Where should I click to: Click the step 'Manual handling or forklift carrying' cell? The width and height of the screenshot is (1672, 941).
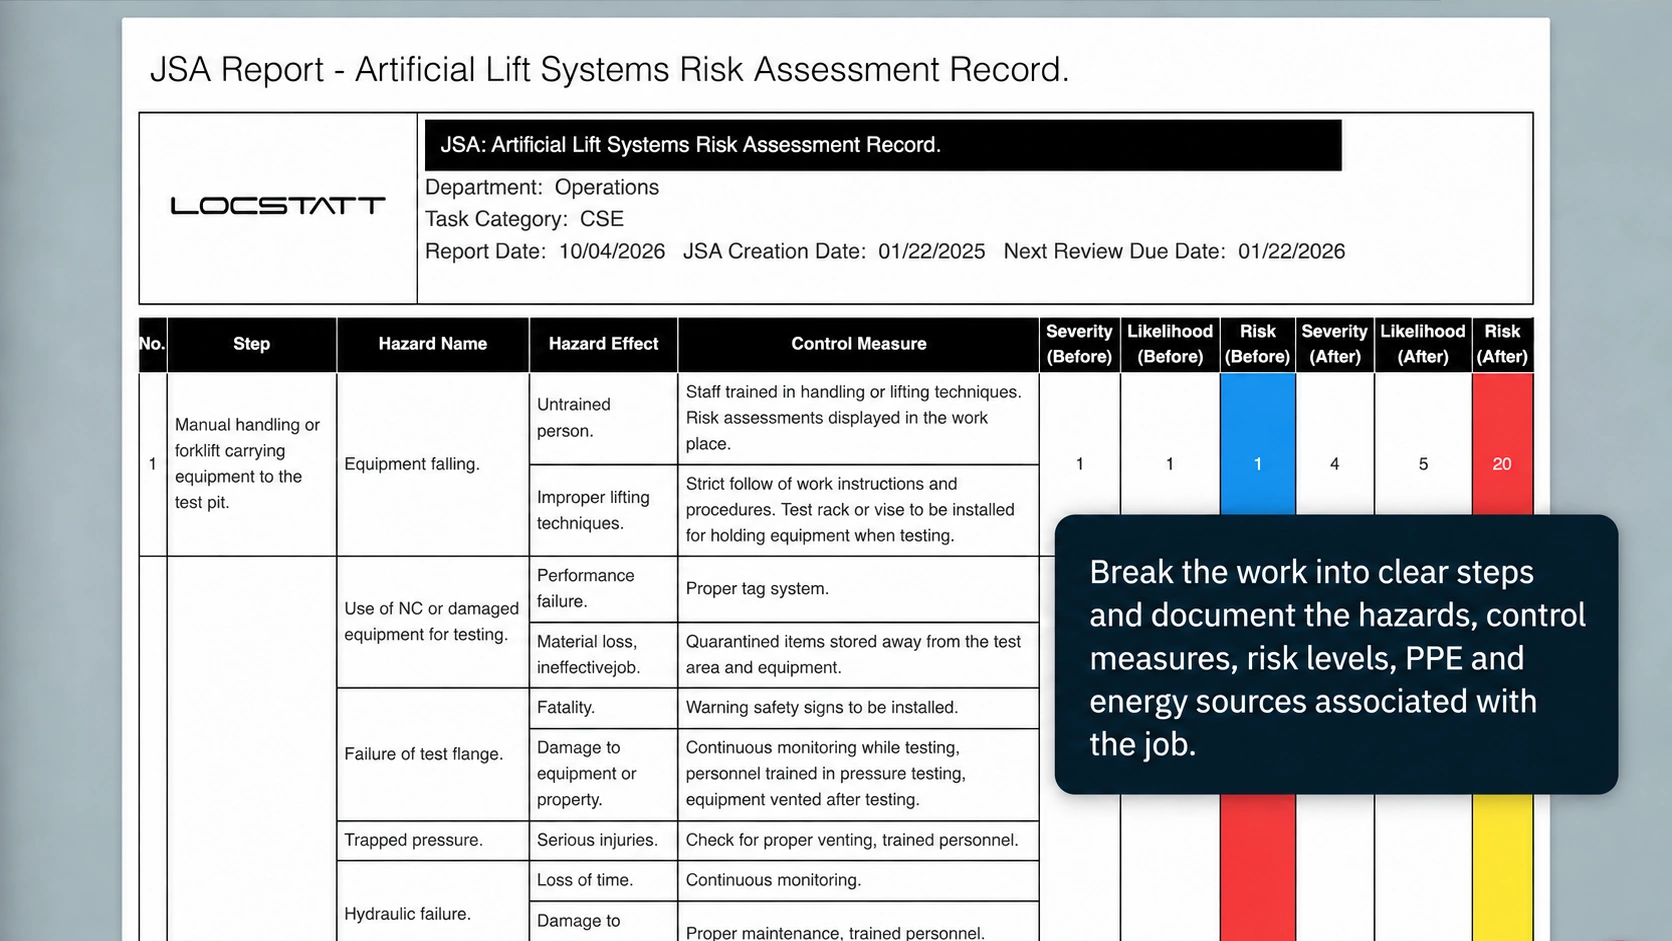(252, 464)
